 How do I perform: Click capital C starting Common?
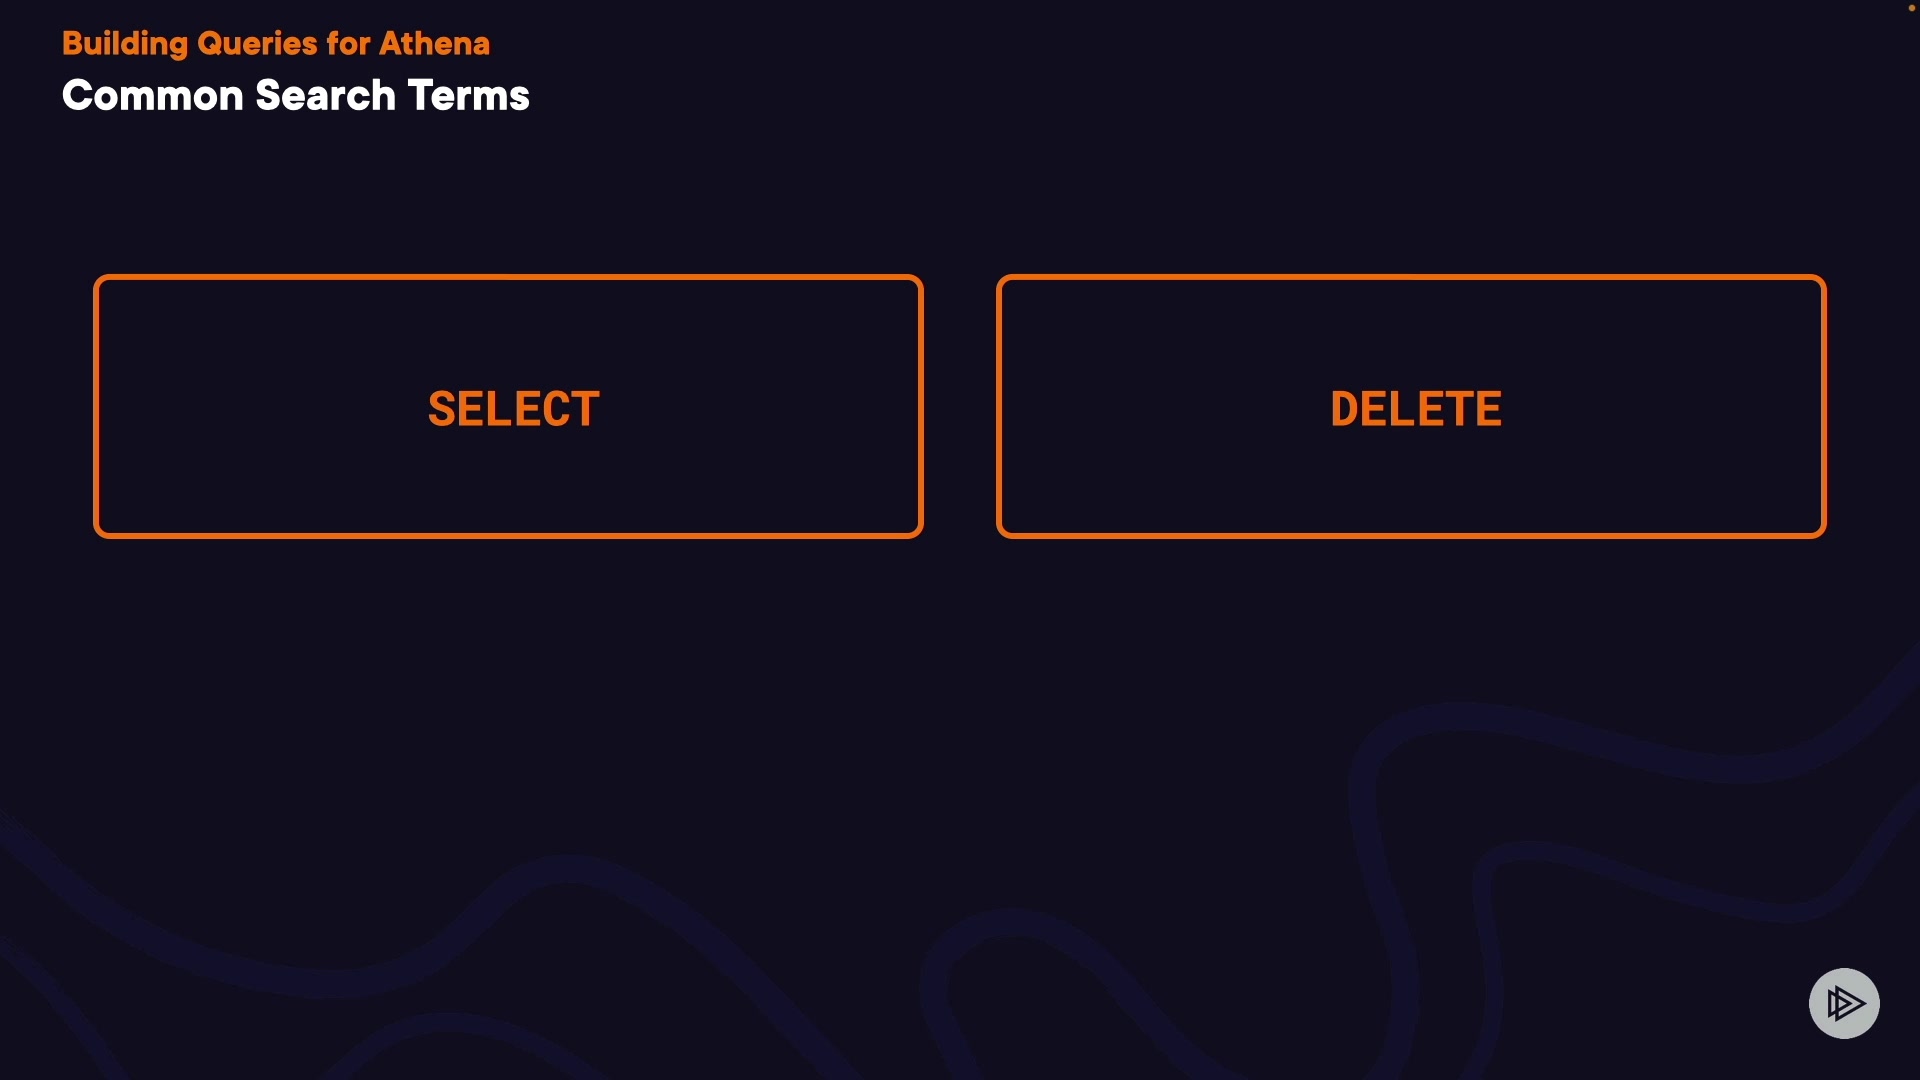[76, 96]
